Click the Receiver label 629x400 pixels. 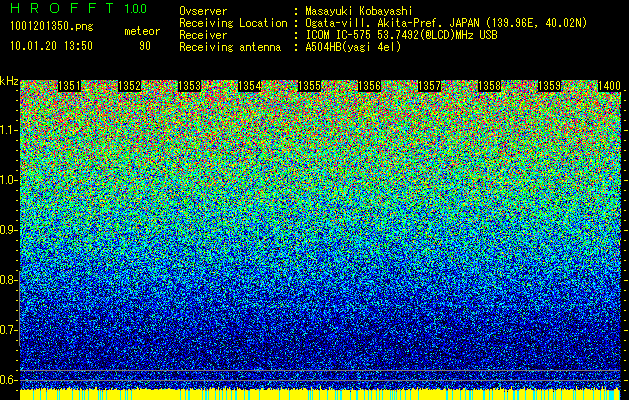pos(203,35)
